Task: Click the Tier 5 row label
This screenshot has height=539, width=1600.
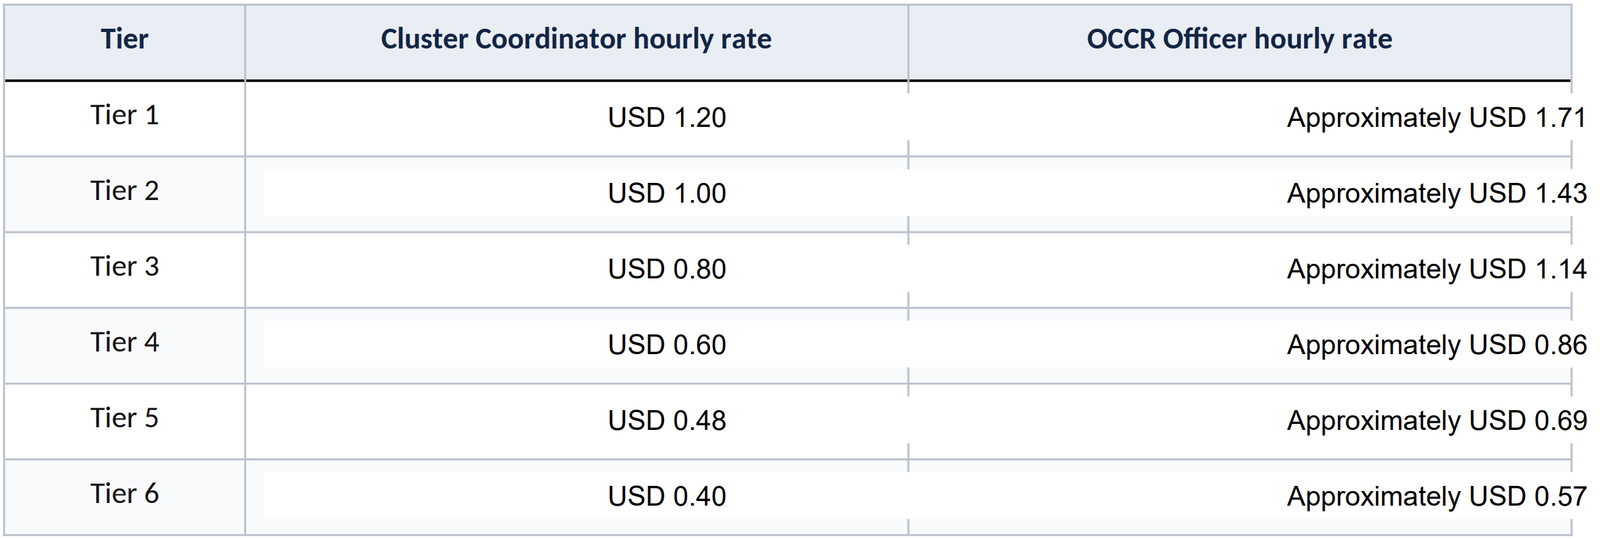Action: pos(125,419)
